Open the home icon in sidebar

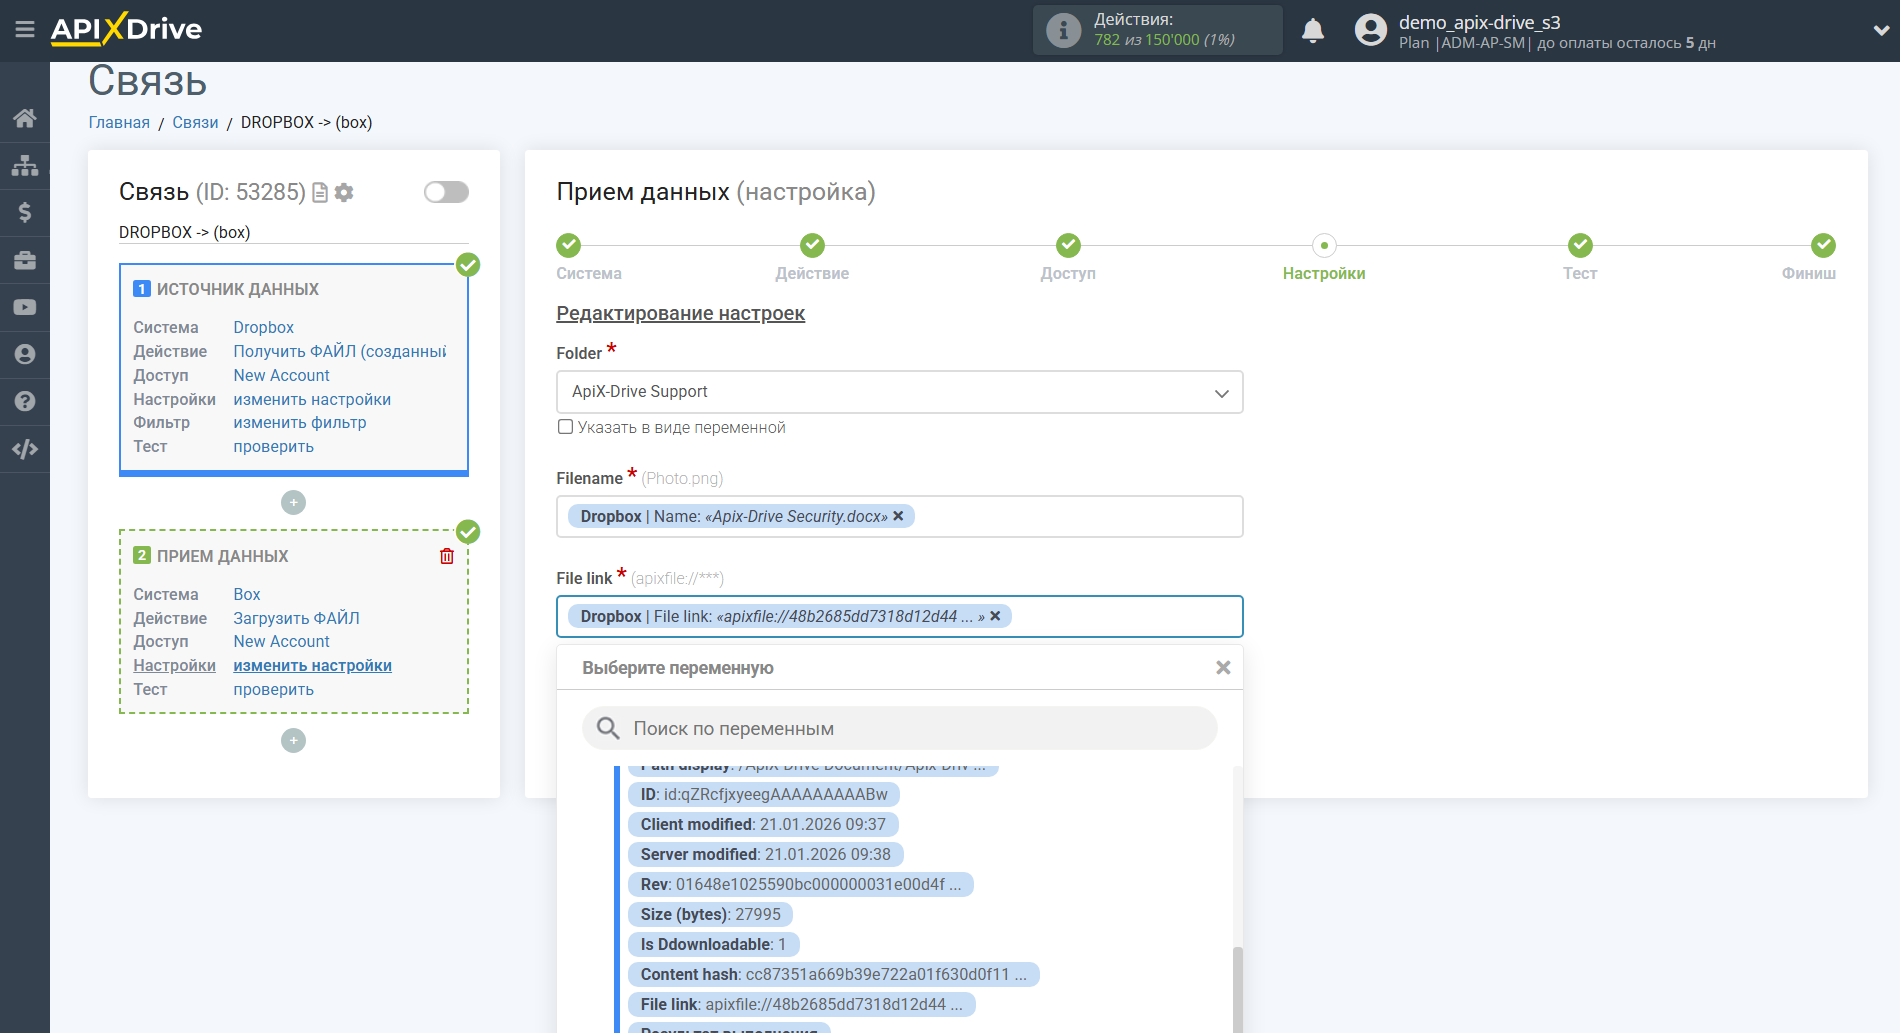coord(25,118)
